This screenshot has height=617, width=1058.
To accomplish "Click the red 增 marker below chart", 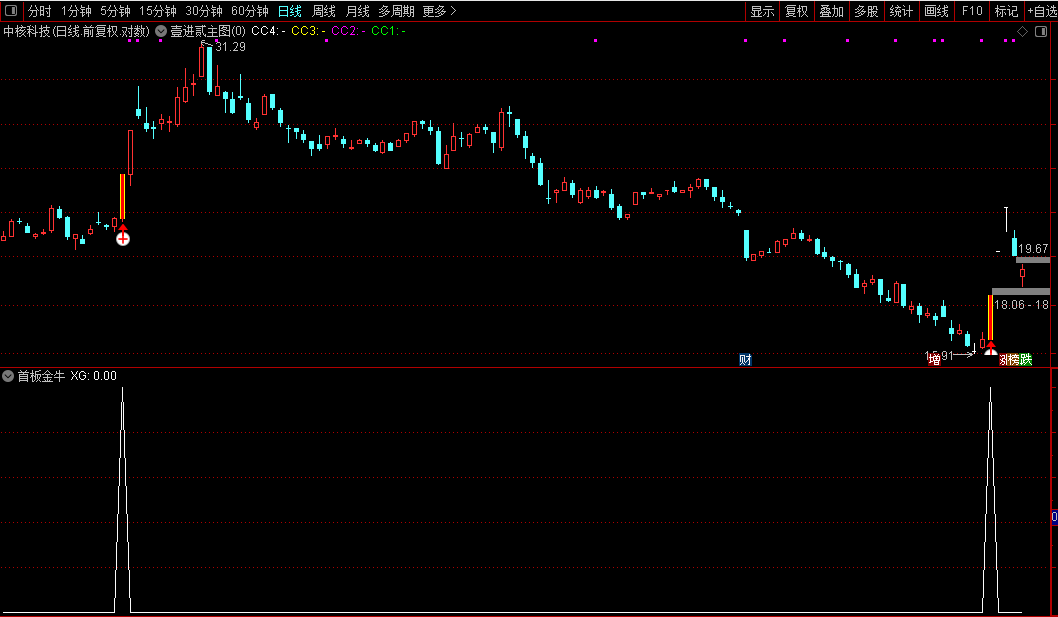I will pyautogui.click(x=934, y=360).
